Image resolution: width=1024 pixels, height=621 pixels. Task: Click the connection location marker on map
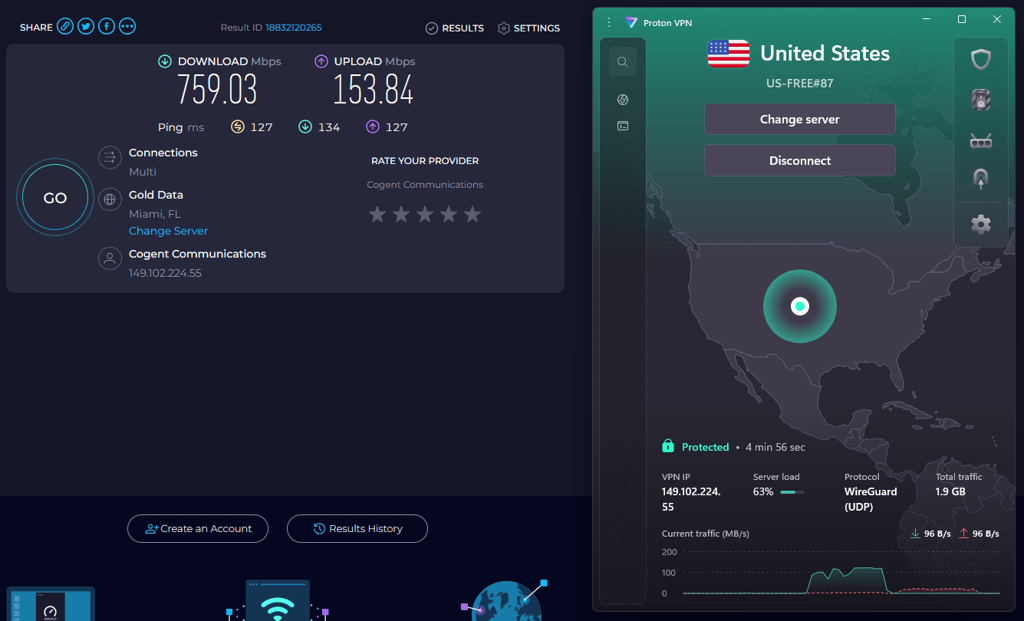(x=799, y=306)
